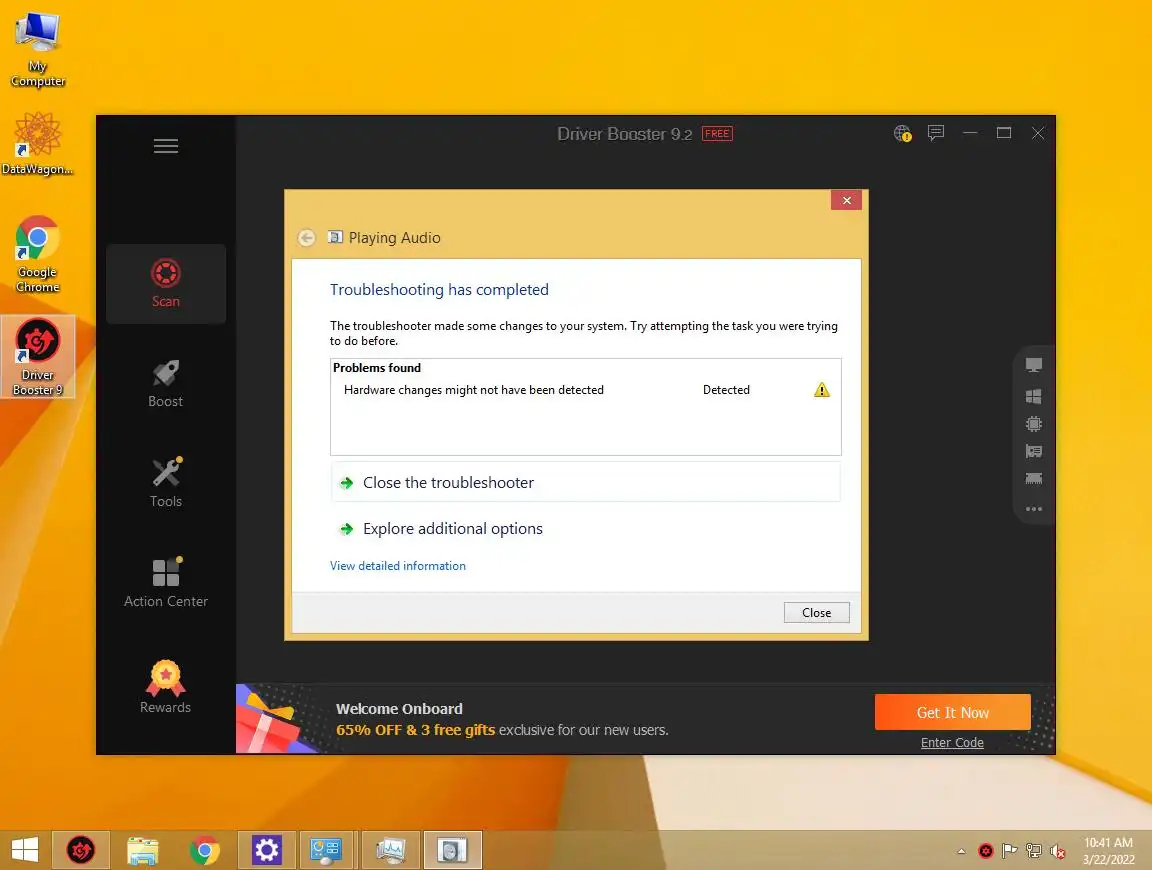The width and height of the screenshot is (1152, 870).
Task: Open the Settings gear taskbar icon
Action: (x=267, y=850)
